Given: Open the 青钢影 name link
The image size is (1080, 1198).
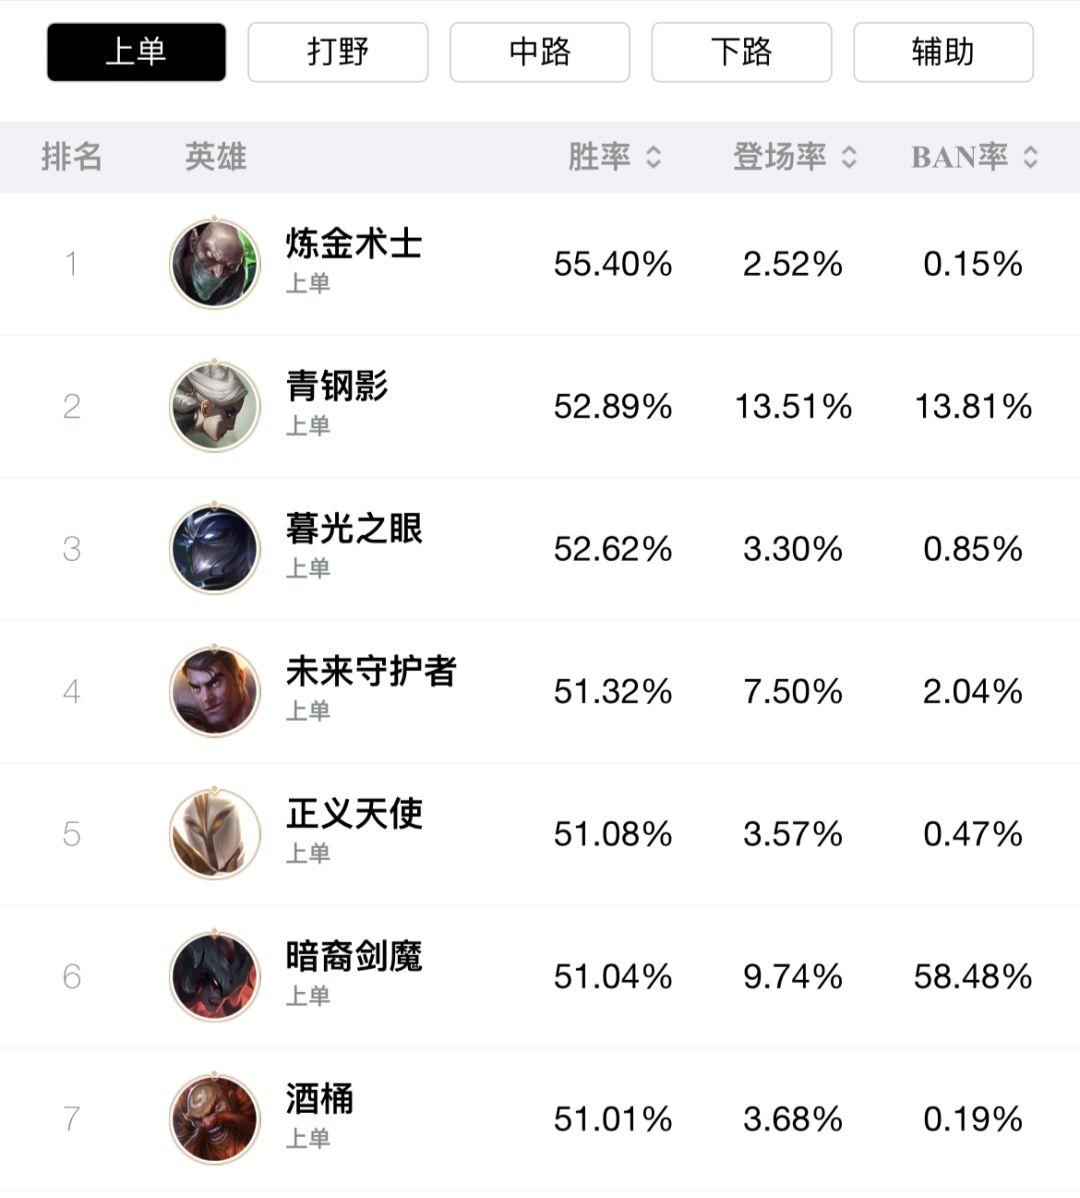Looking at the screenshot, I should (337, 385).
